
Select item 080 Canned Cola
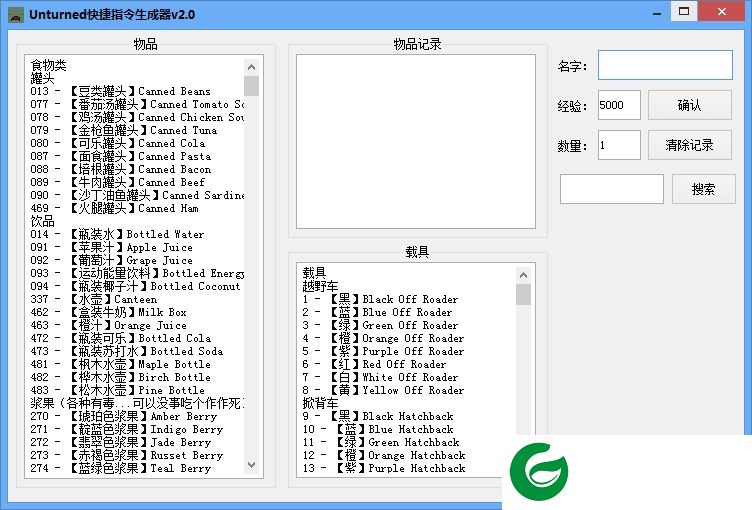pyautogui.click(x=118, y=143)
